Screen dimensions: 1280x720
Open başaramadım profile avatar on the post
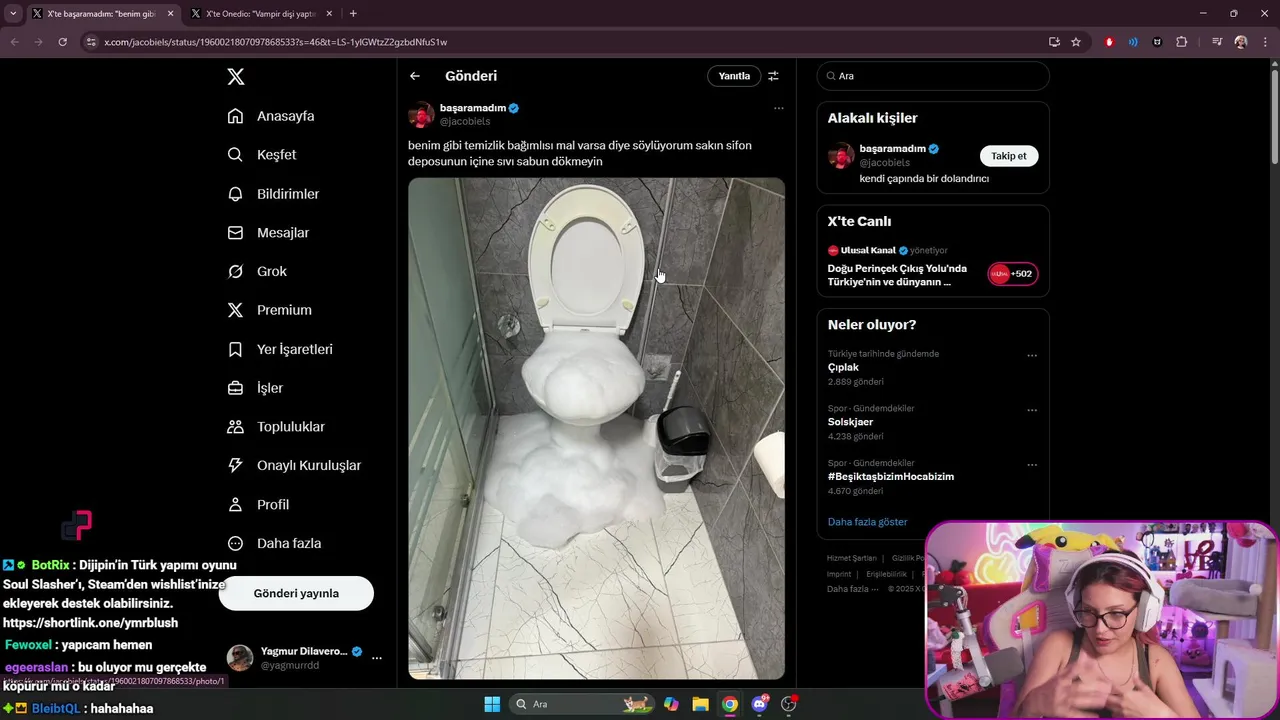click(x=421, y=115)
